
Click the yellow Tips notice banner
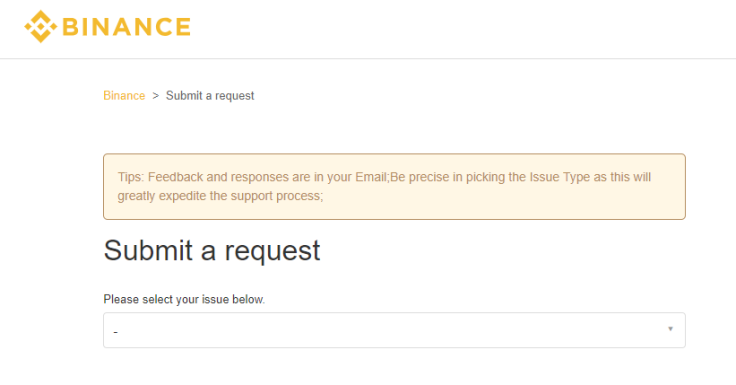coord(394,186)
